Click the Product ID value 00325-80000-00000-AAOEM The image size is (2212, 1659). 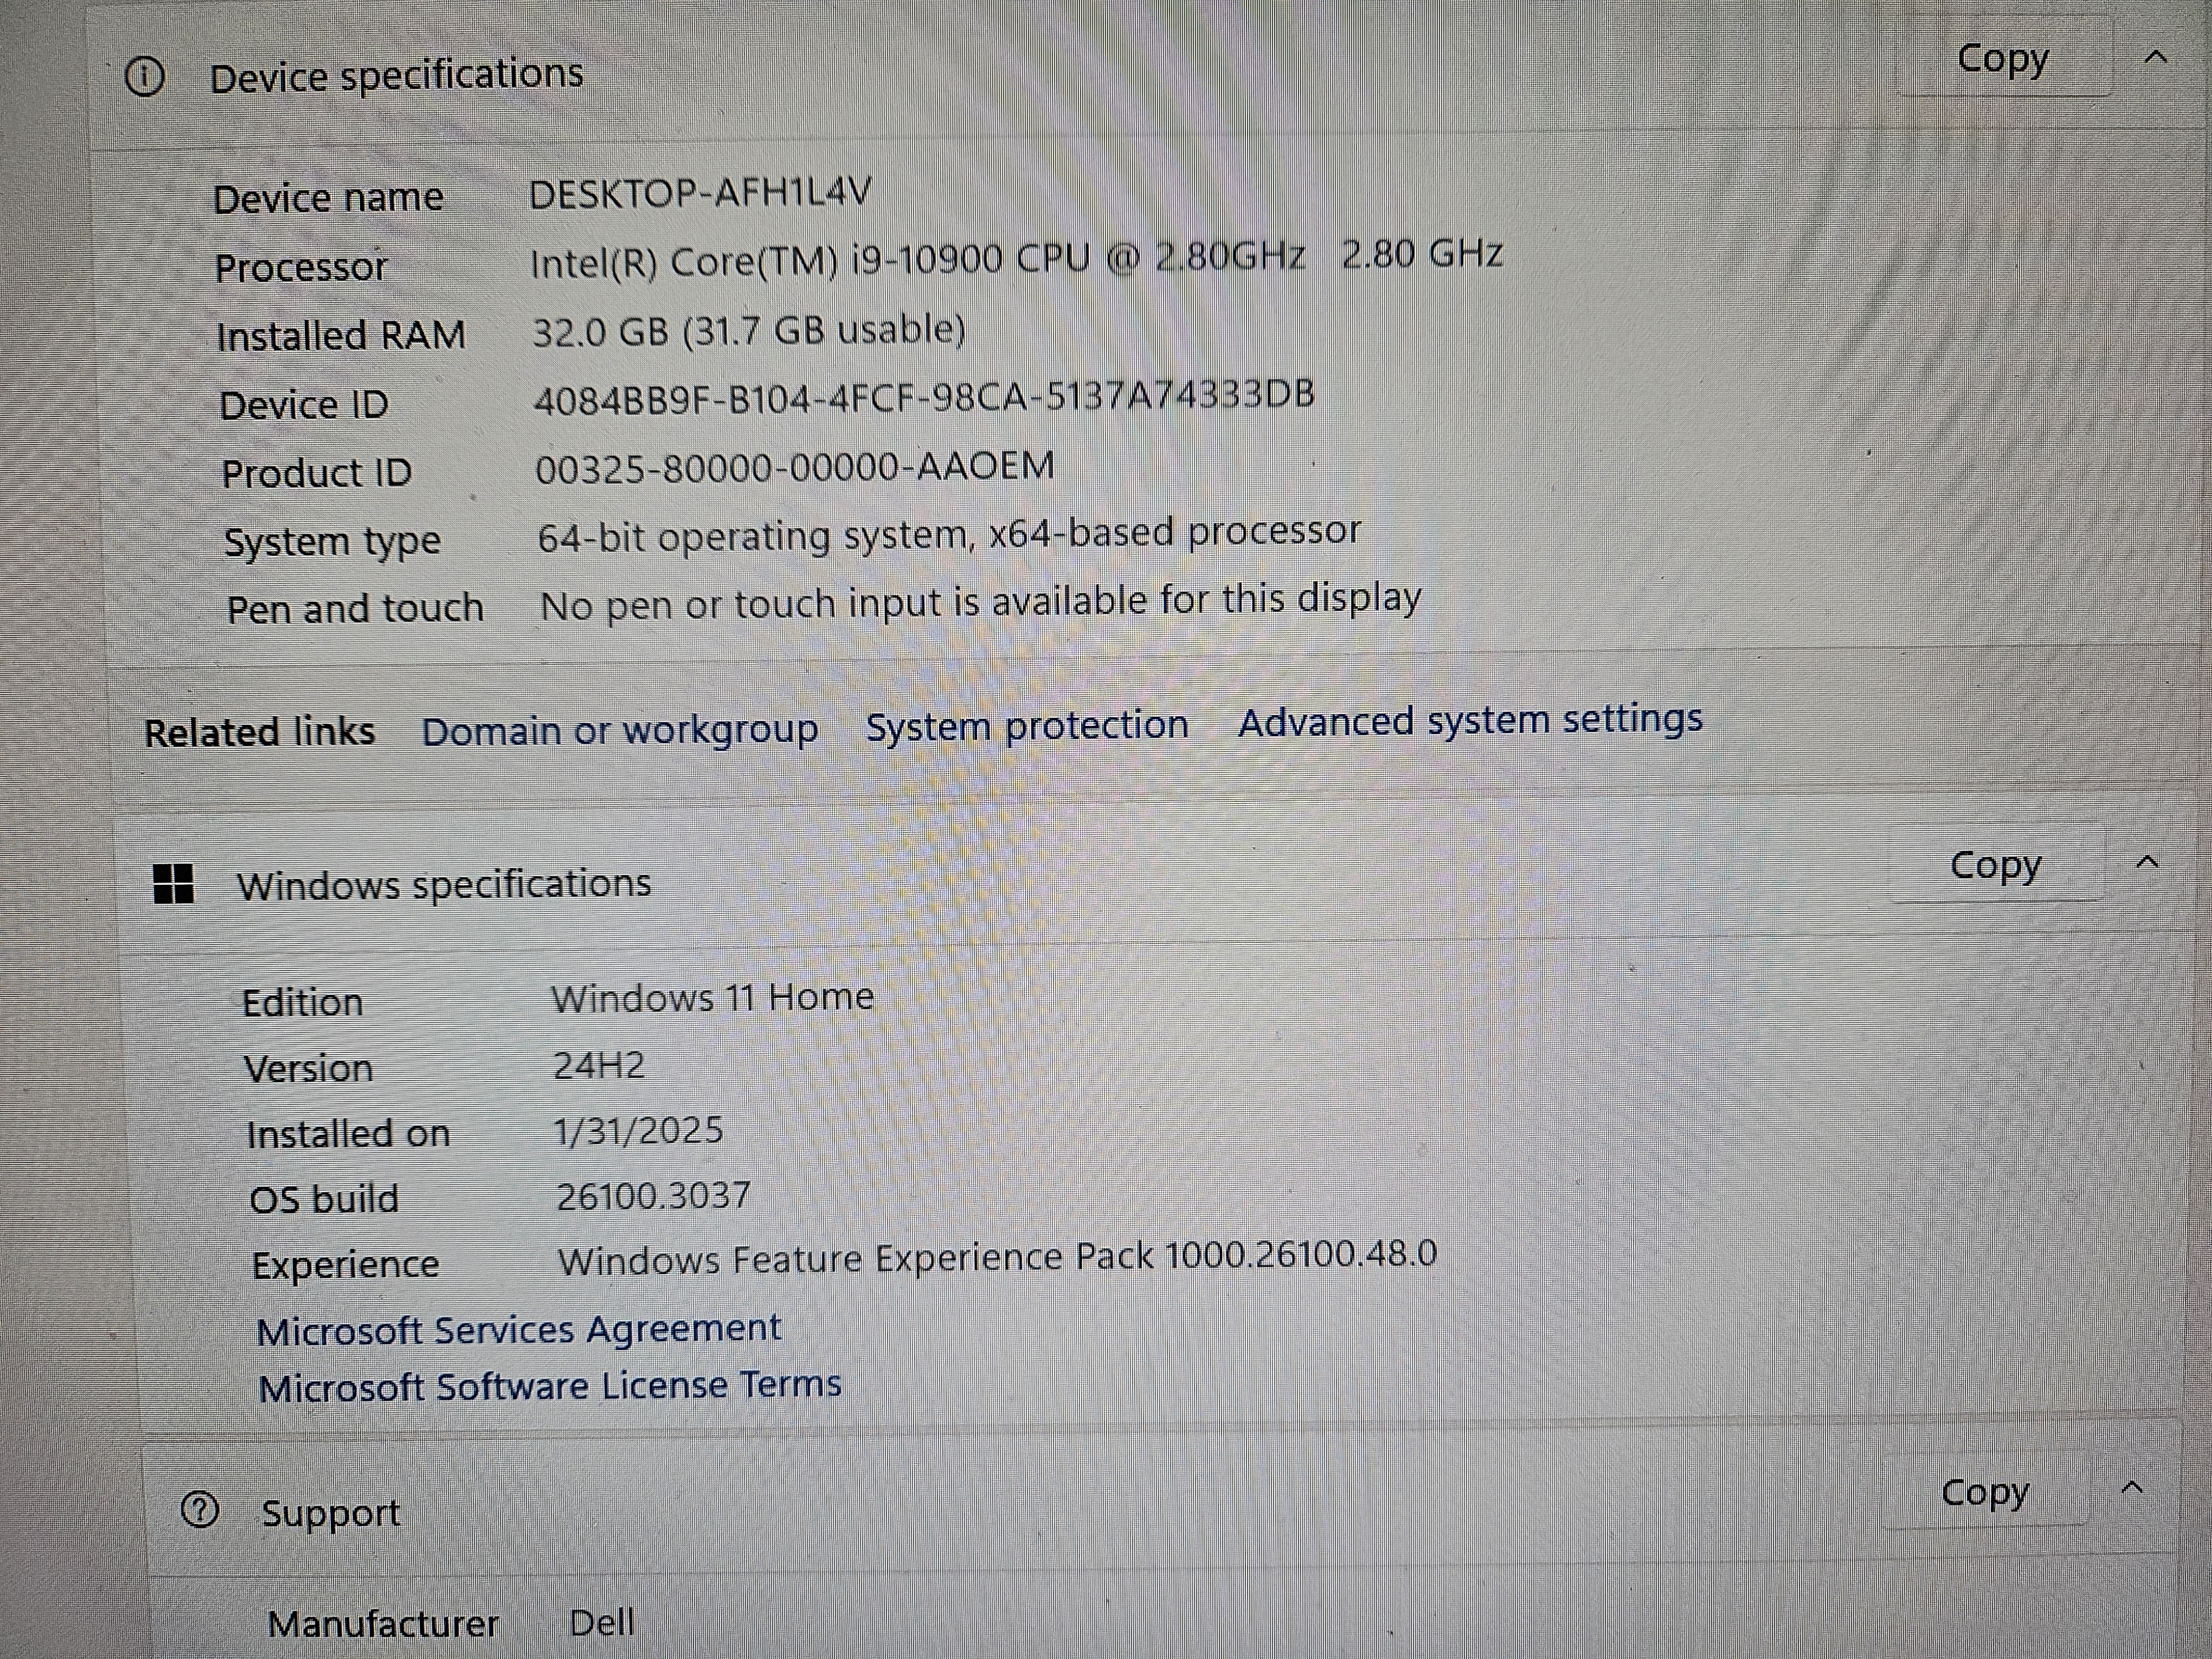[x=794, y=467]
